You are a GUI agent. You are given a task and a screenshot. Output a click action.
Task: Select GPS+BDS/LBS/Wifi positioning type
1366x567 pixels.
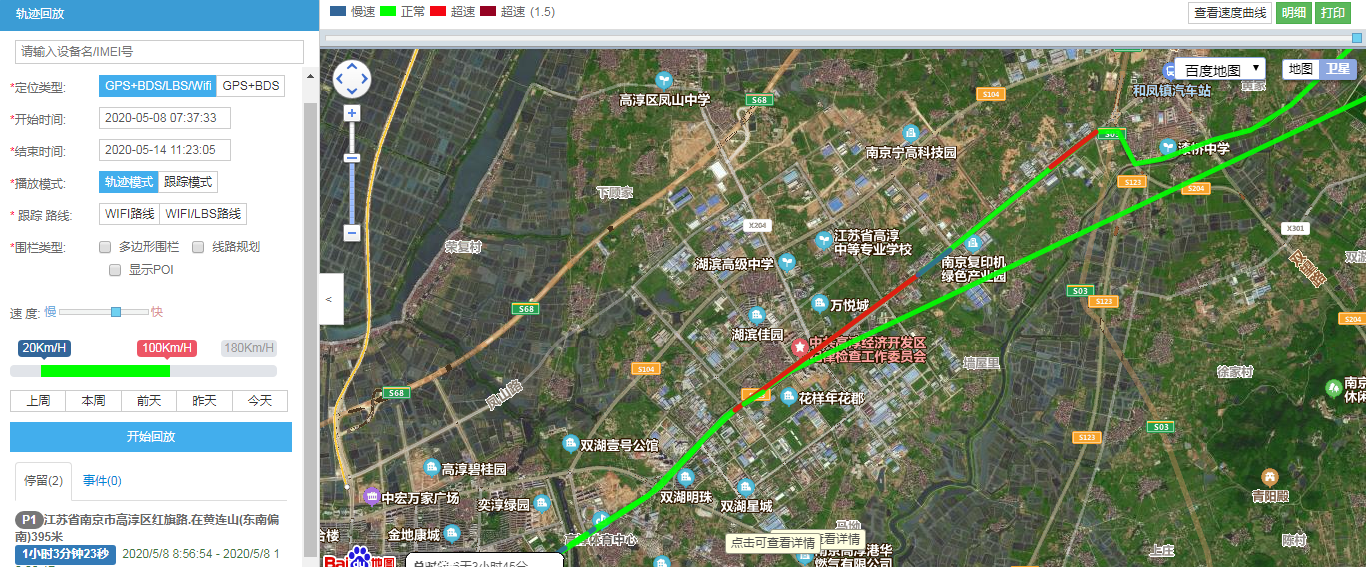pos(158,86)
